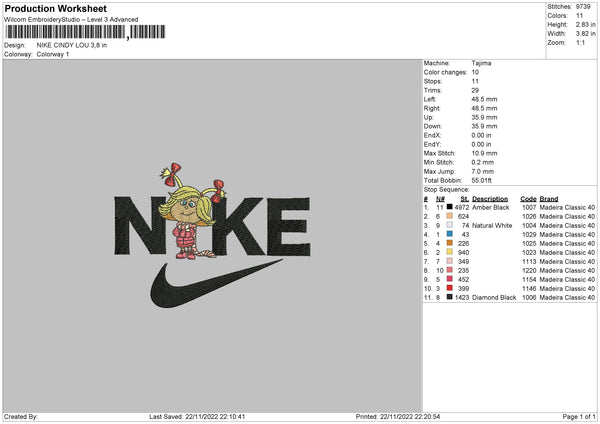This screenshot has width=600, height=424.
Task: Click the design name NIKE CINDY LOU 3,8 in
Action: [72, 45]
